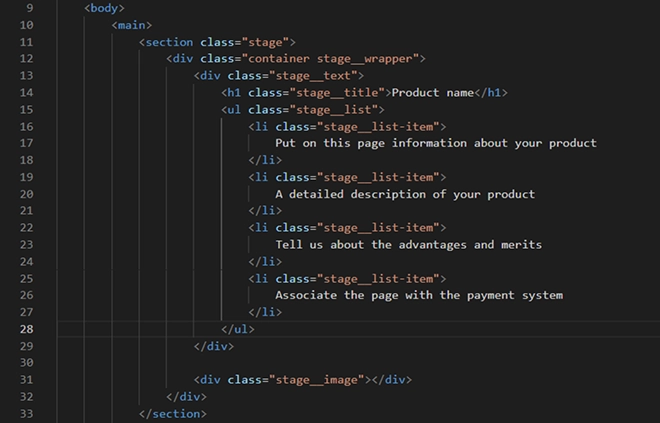Click "Associate the page with the payment system"
The height and width of the screenshot is (423, 660).
pos(419,295)
